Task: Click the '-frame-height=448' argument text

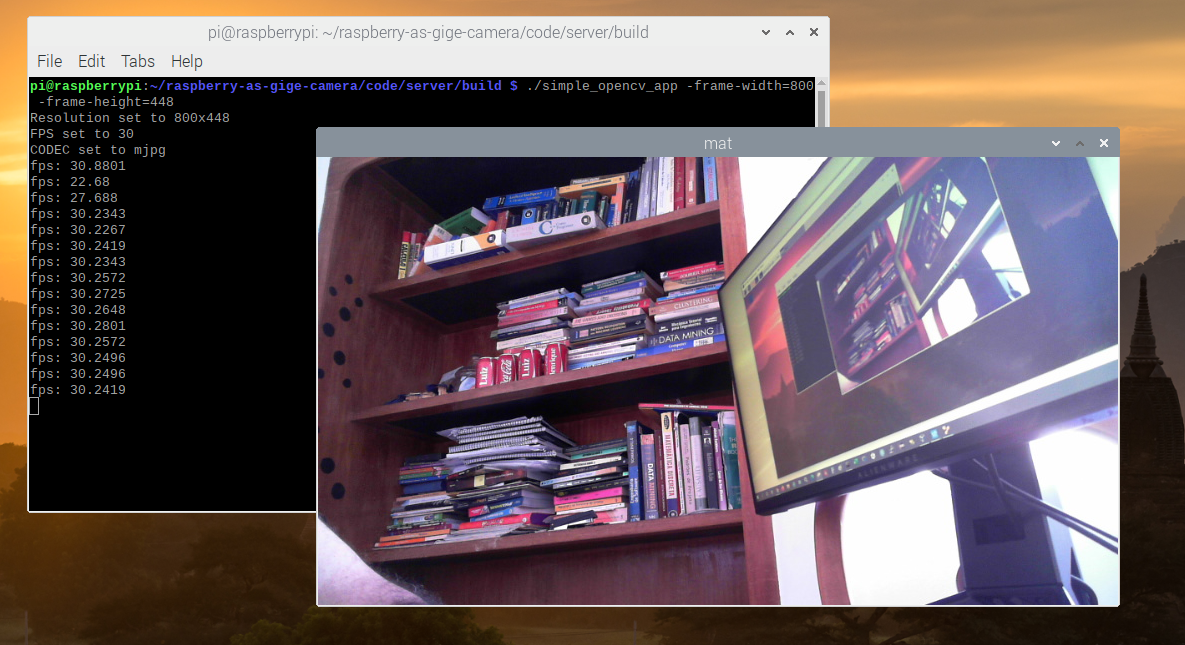Action: tap(106, 102)
